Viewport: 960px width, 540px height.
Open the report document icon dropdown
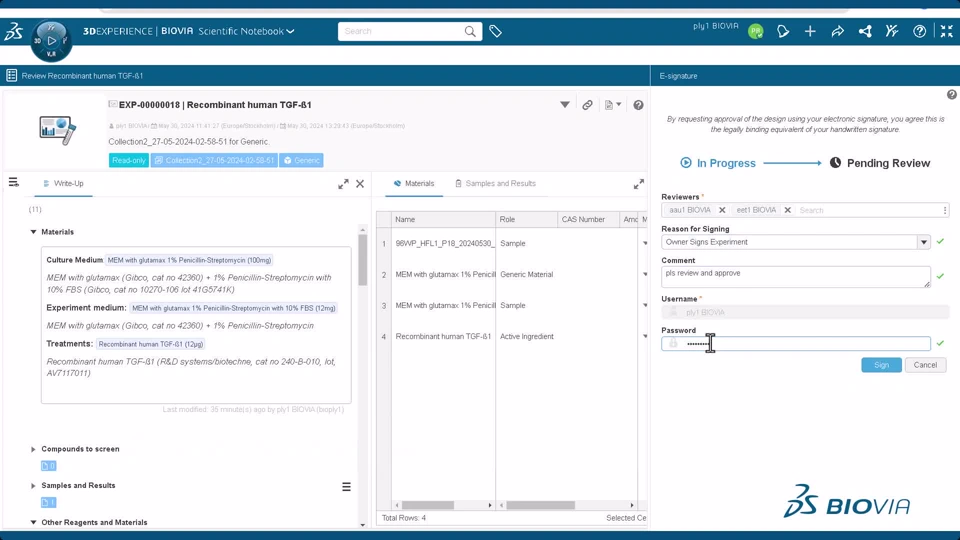pos(613,105)
